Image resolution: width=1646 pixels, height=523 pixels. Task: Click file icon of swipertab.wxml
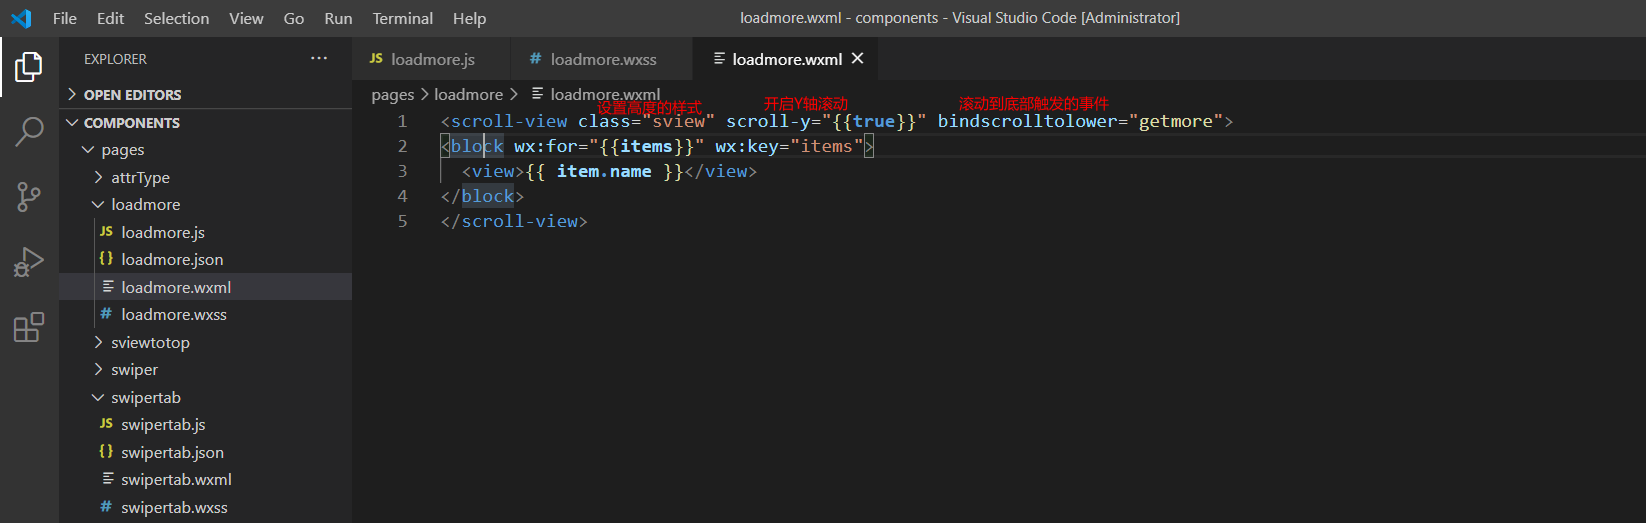(x=108, y=479)
